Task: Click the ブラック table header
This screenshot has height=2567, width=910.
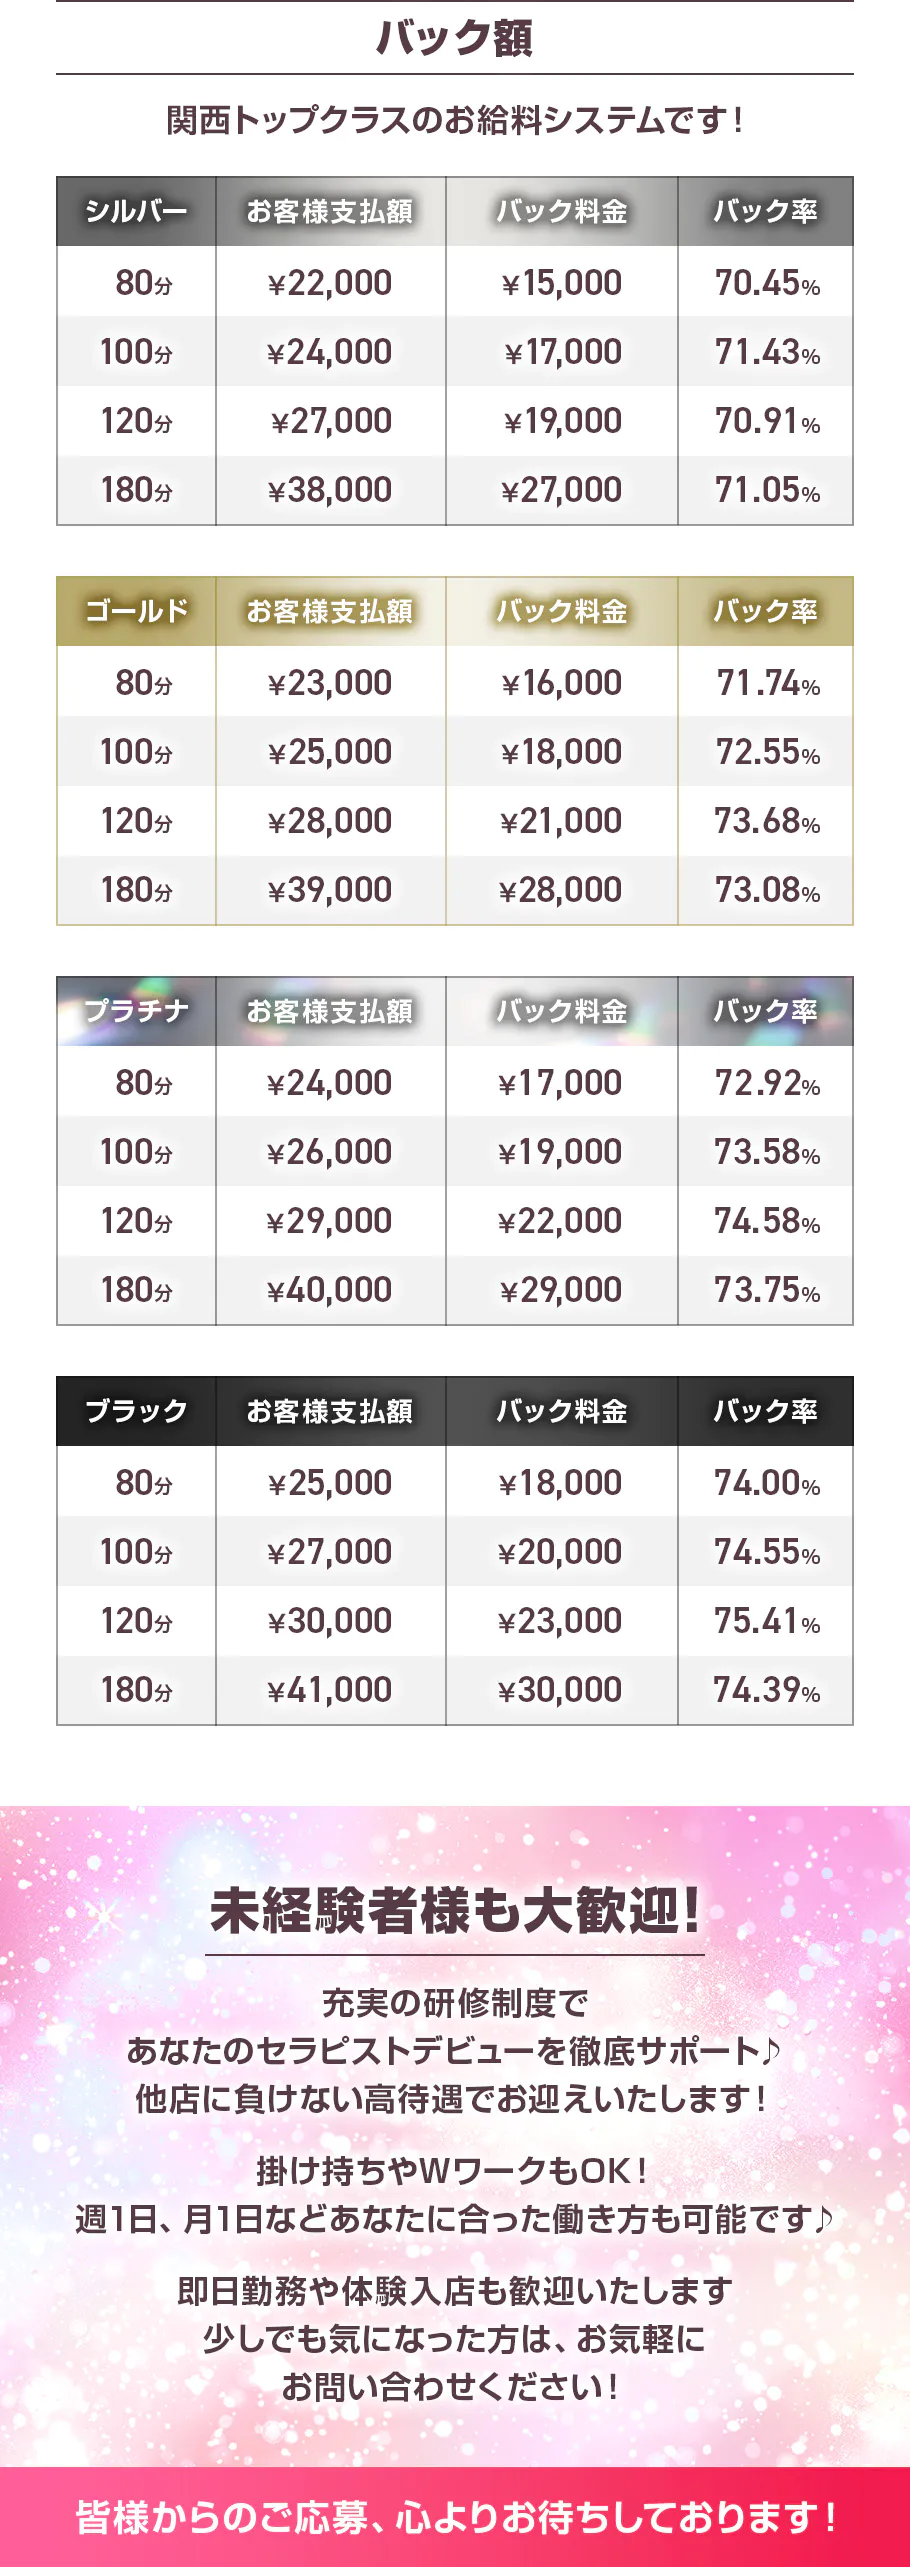Action: pos(136,1411)
